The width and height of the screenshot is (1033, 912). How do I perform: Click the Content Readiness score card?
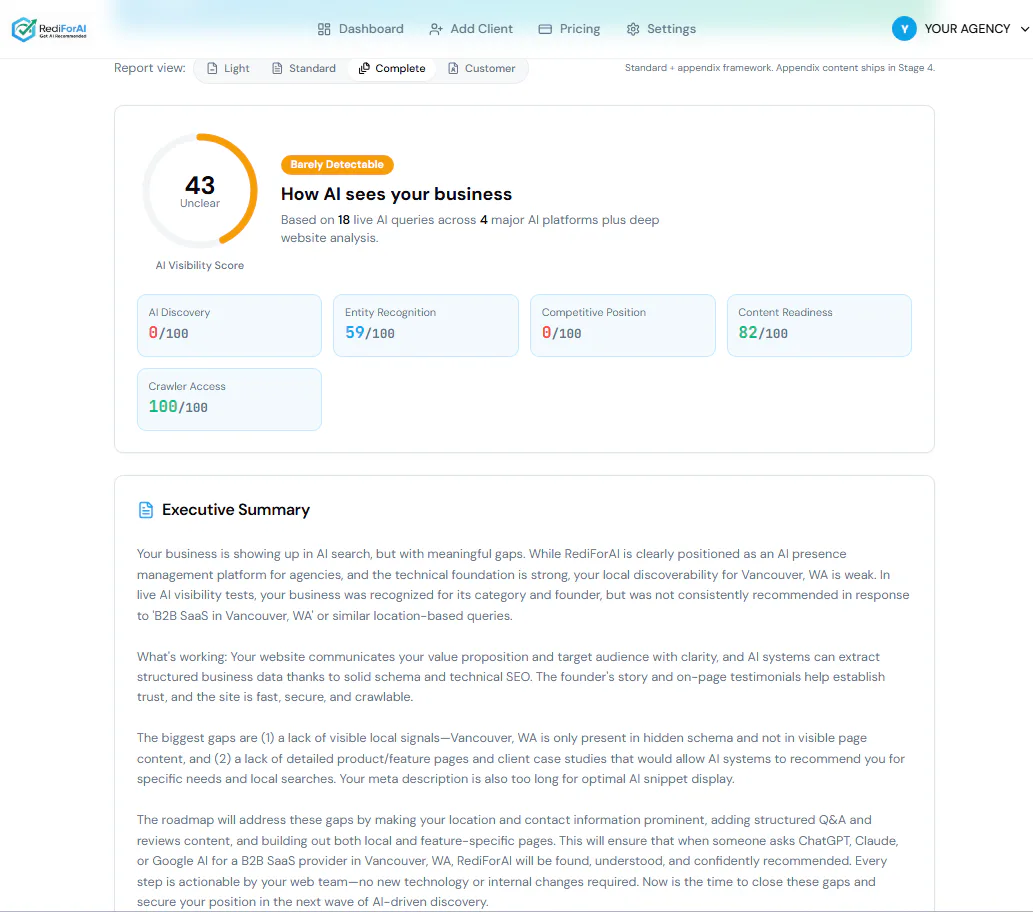tap(819, 326)
